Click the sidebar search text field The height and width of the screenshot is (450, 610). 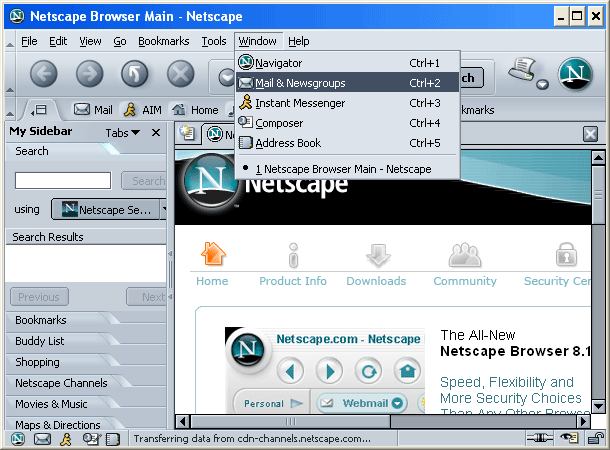[x=63, y=180]
